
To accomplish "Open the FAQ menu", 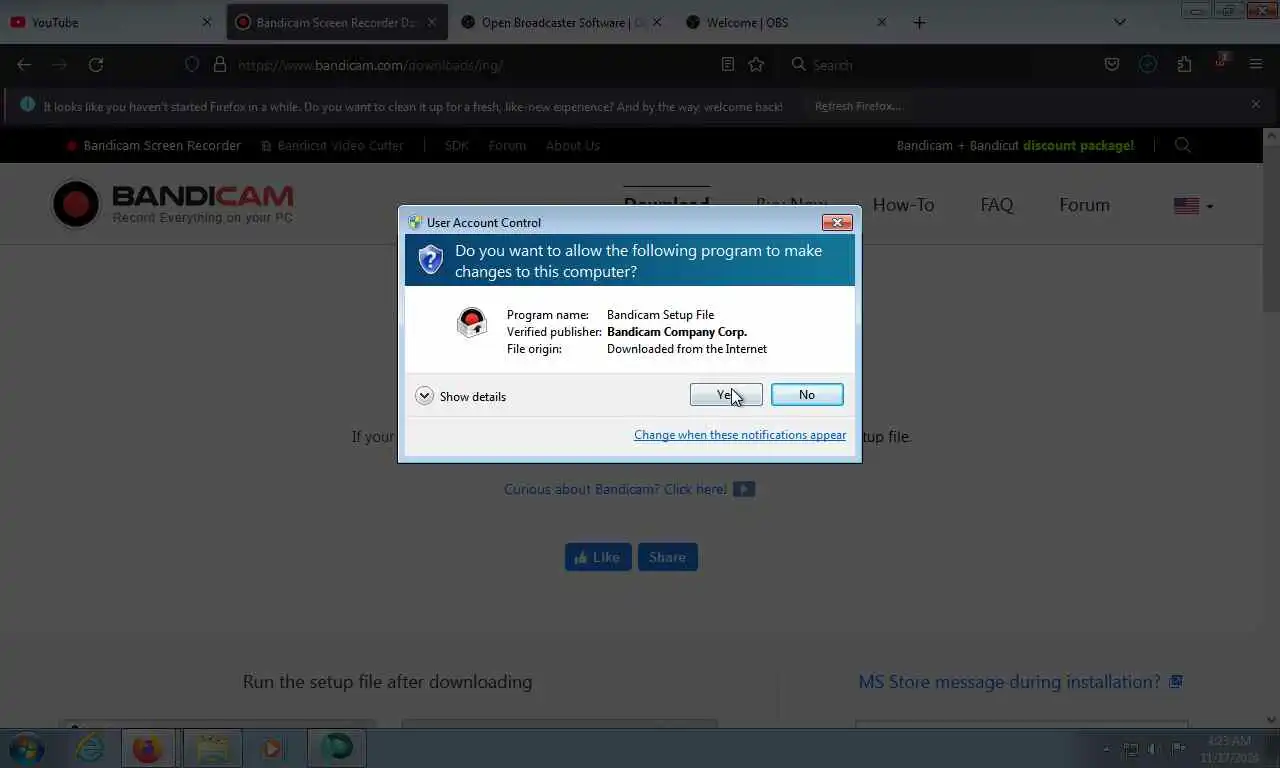I will 997,205.
